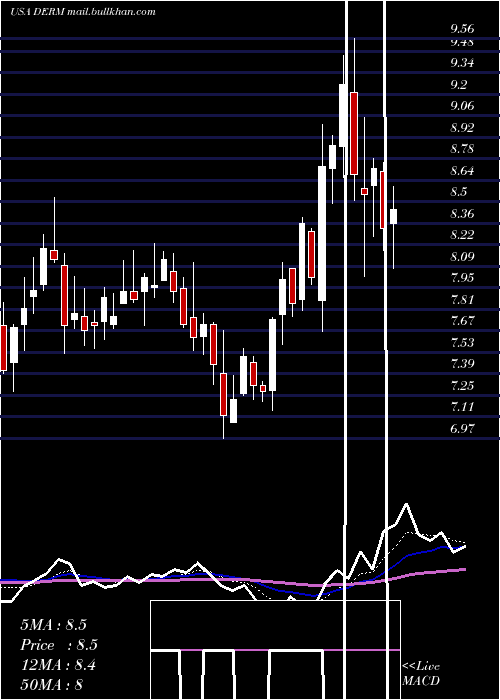Screen dimensions: 500x700
Task: Click the '<<Live MACD' label
Action: [x=421, y=674]
